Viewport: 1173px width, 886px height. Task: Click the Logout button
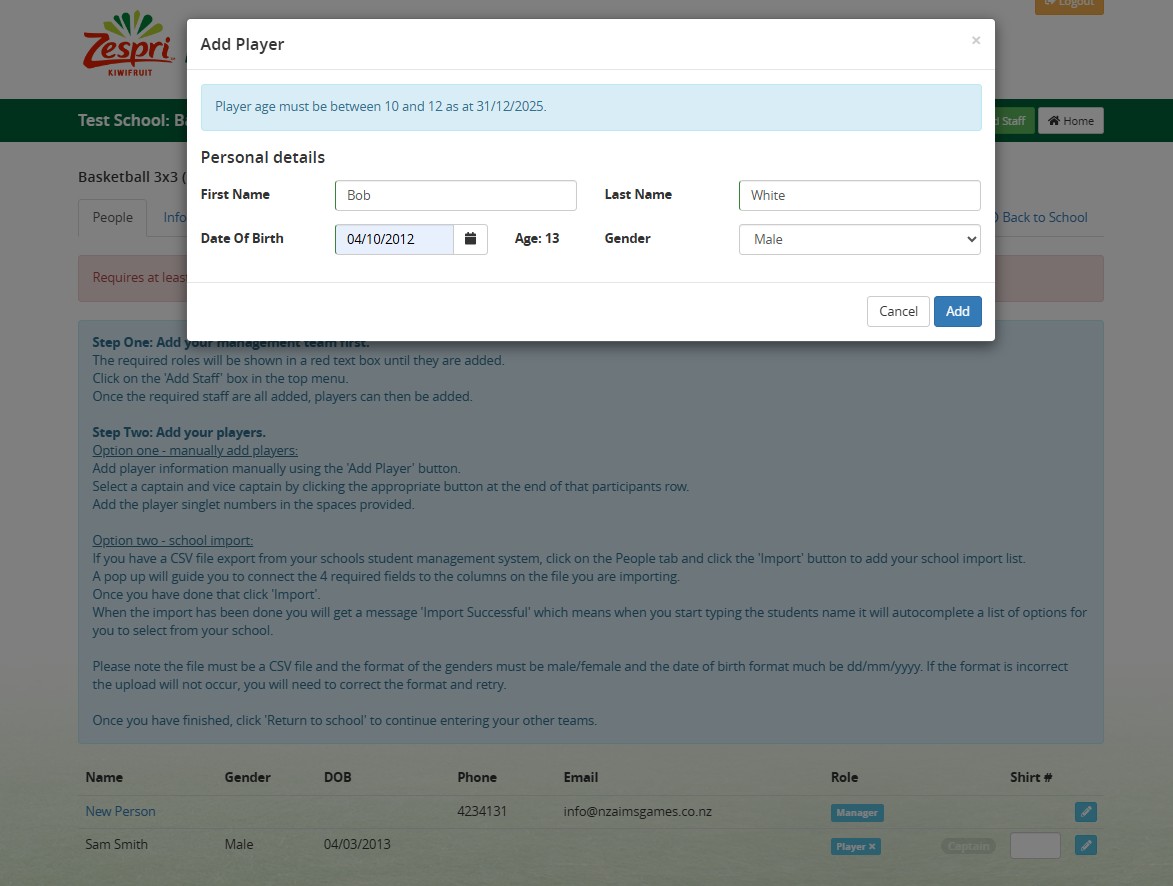click(1068, 4)
